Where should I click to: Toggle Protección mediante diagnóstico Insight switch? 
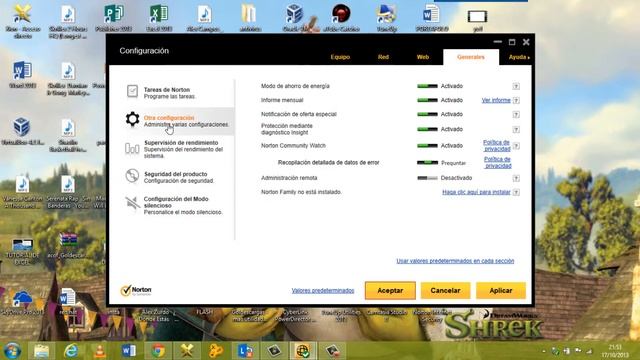[x=427, y=129]
